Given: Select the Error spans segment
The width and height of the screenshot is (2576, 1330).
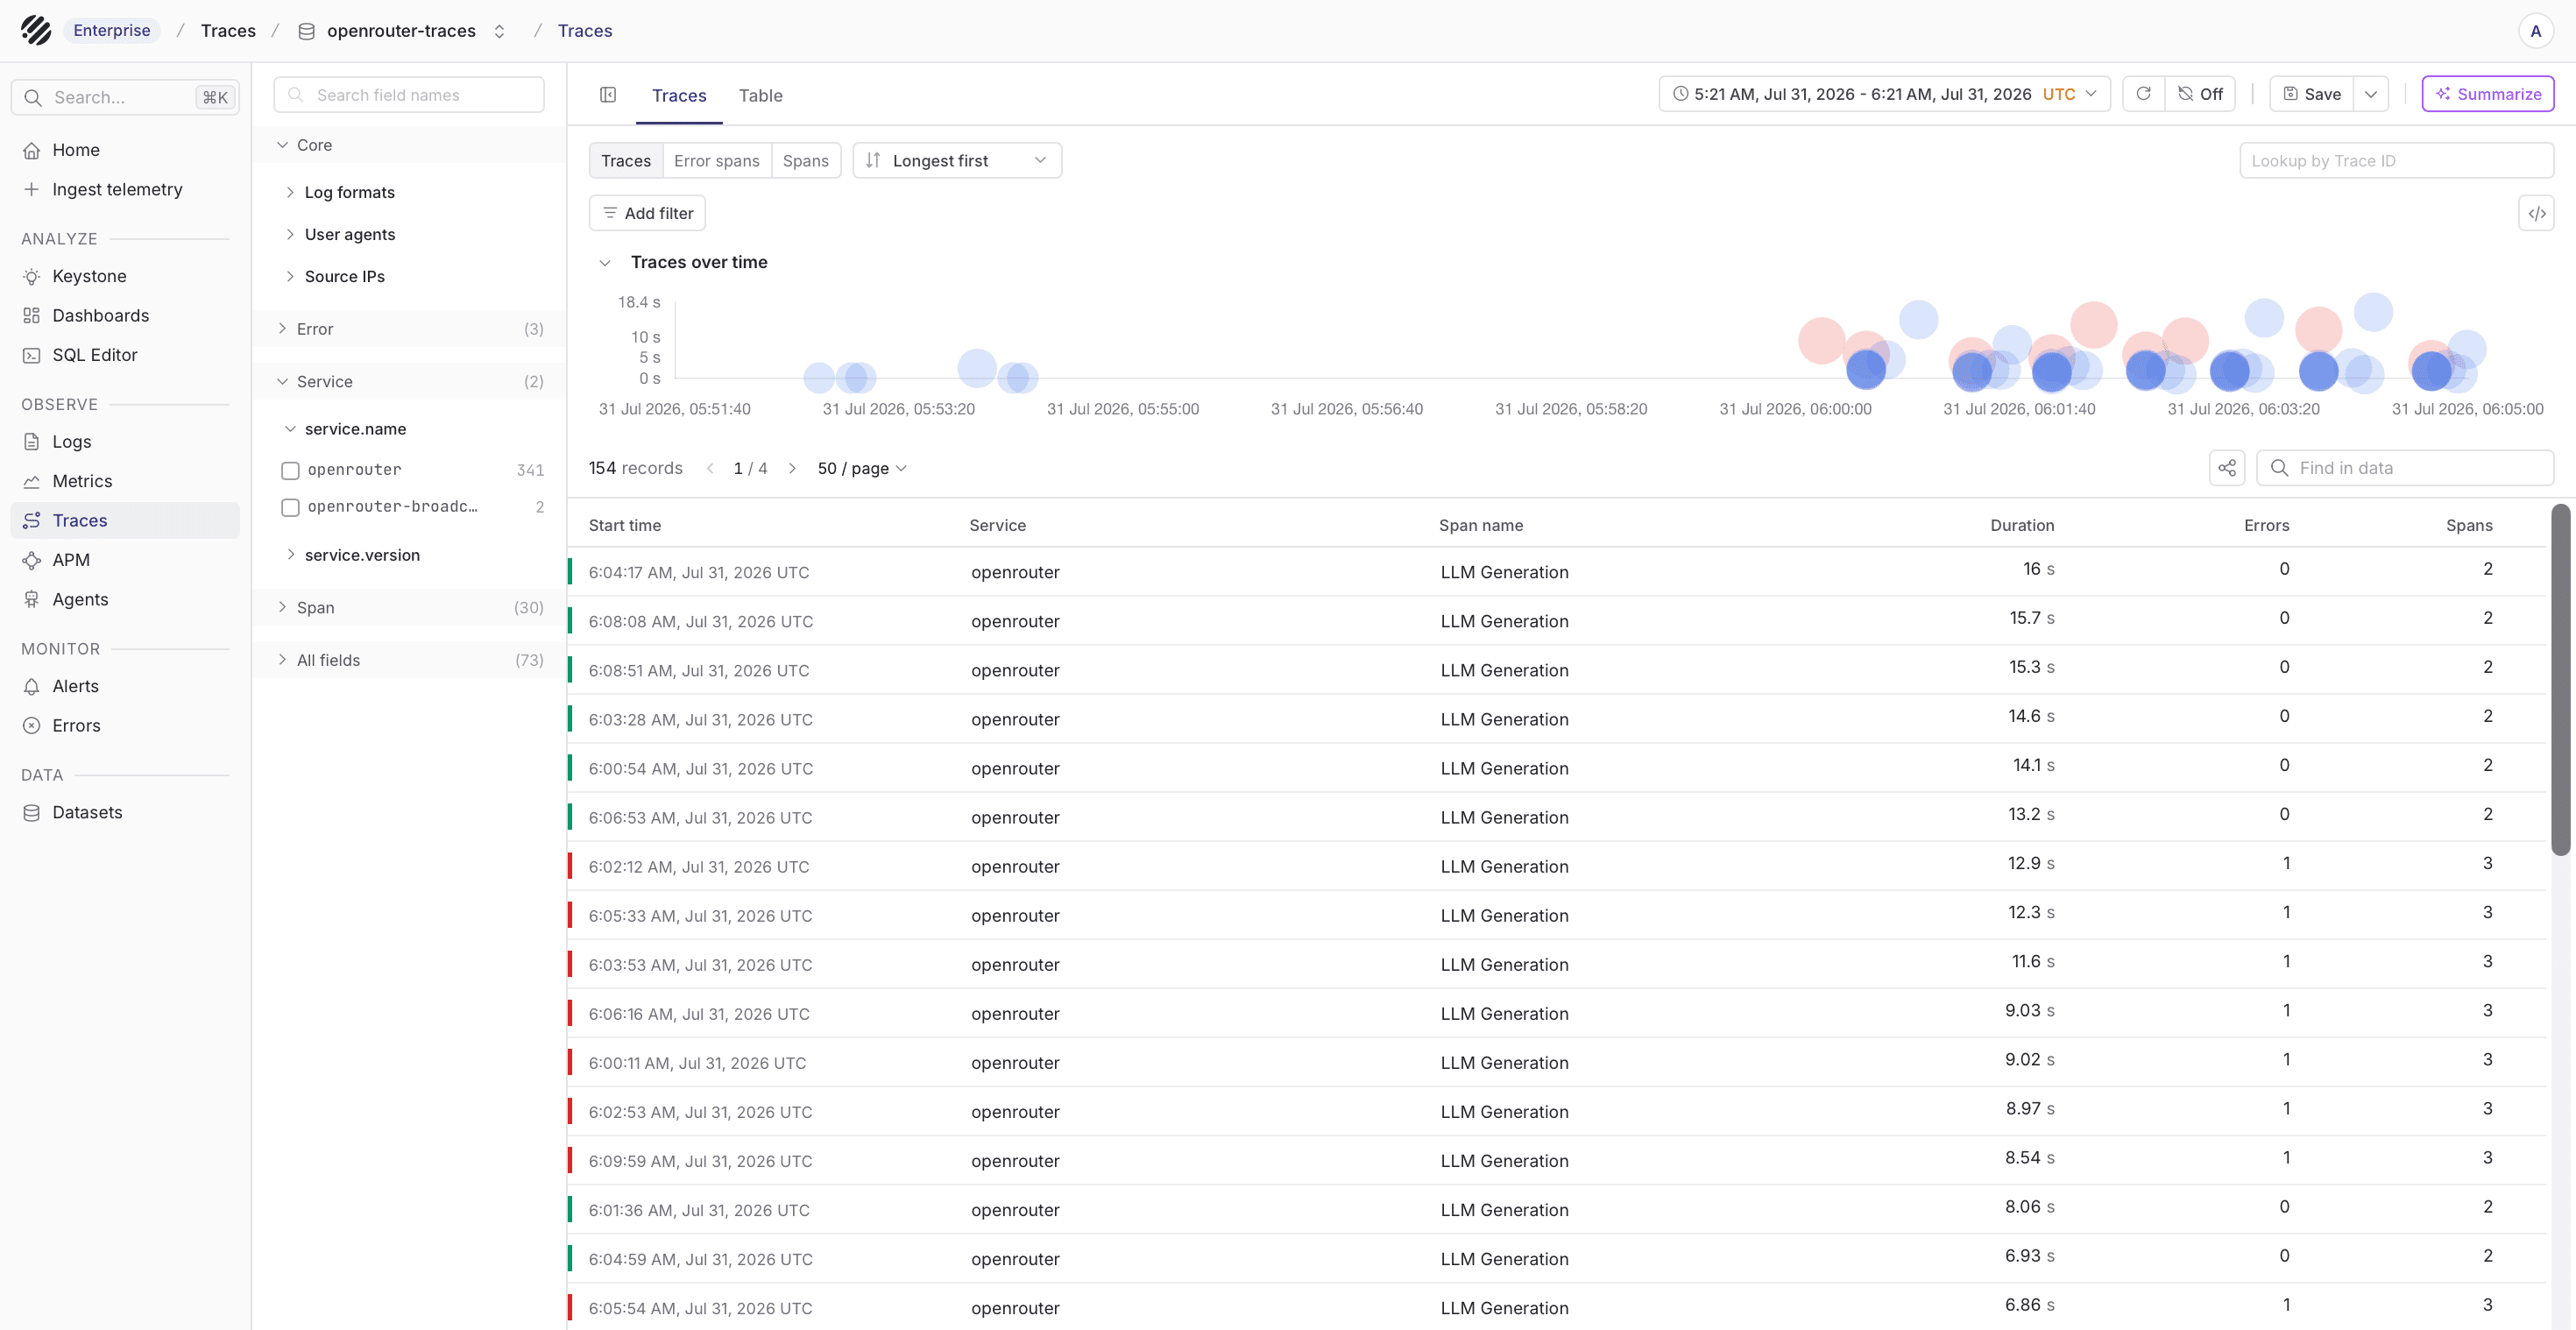Looking at the screenshot, I should pos(716,161).
